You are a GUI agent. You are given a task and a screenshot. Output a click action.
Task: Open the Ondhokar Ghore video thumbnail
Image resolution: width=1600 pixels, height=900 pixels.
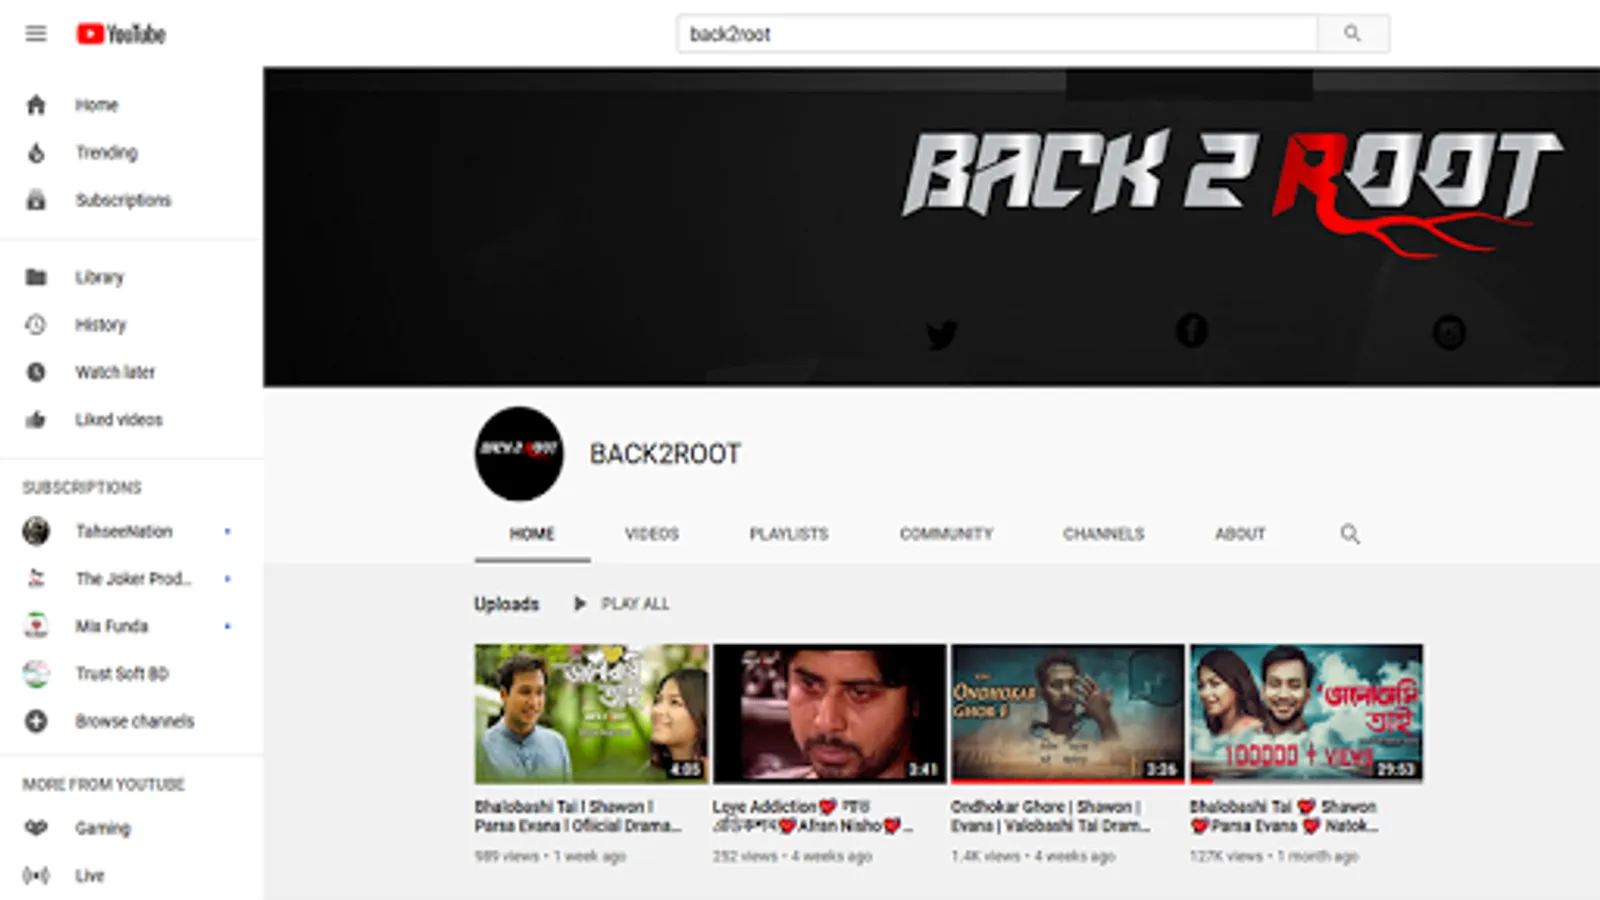[x=1067, y=713]
